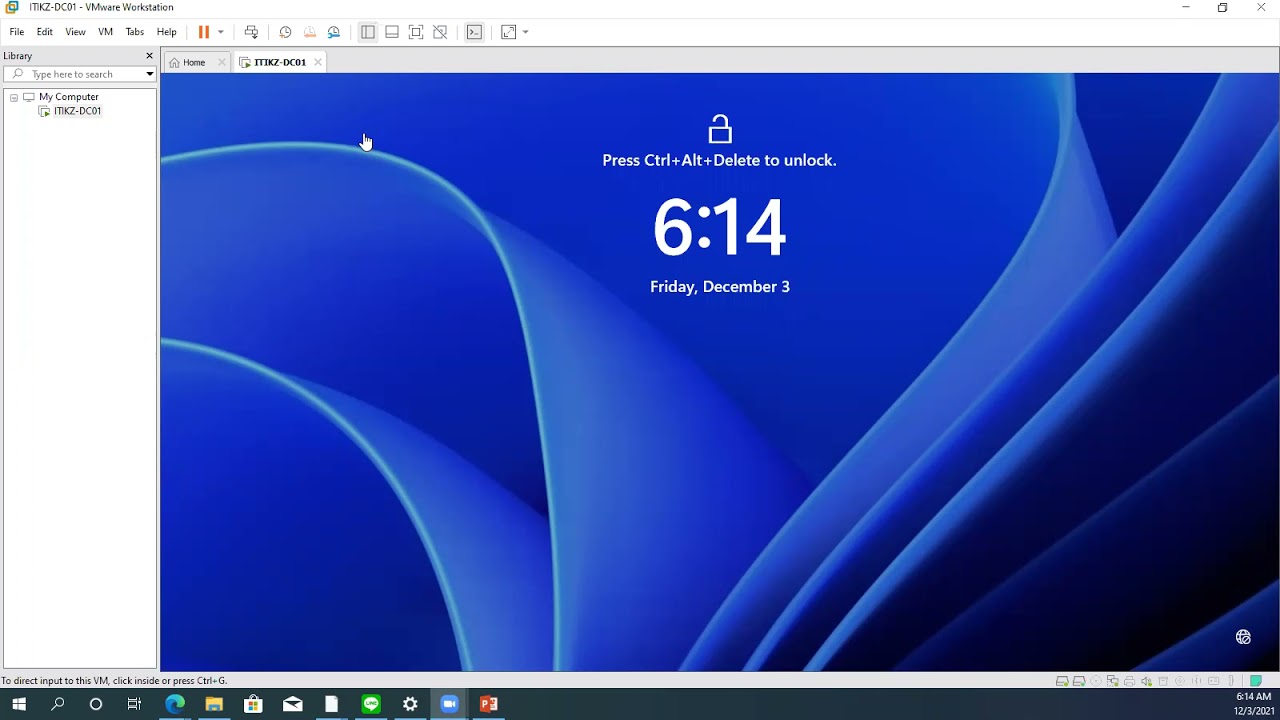Toggle the library sidebar visibility button

point(368,32)
